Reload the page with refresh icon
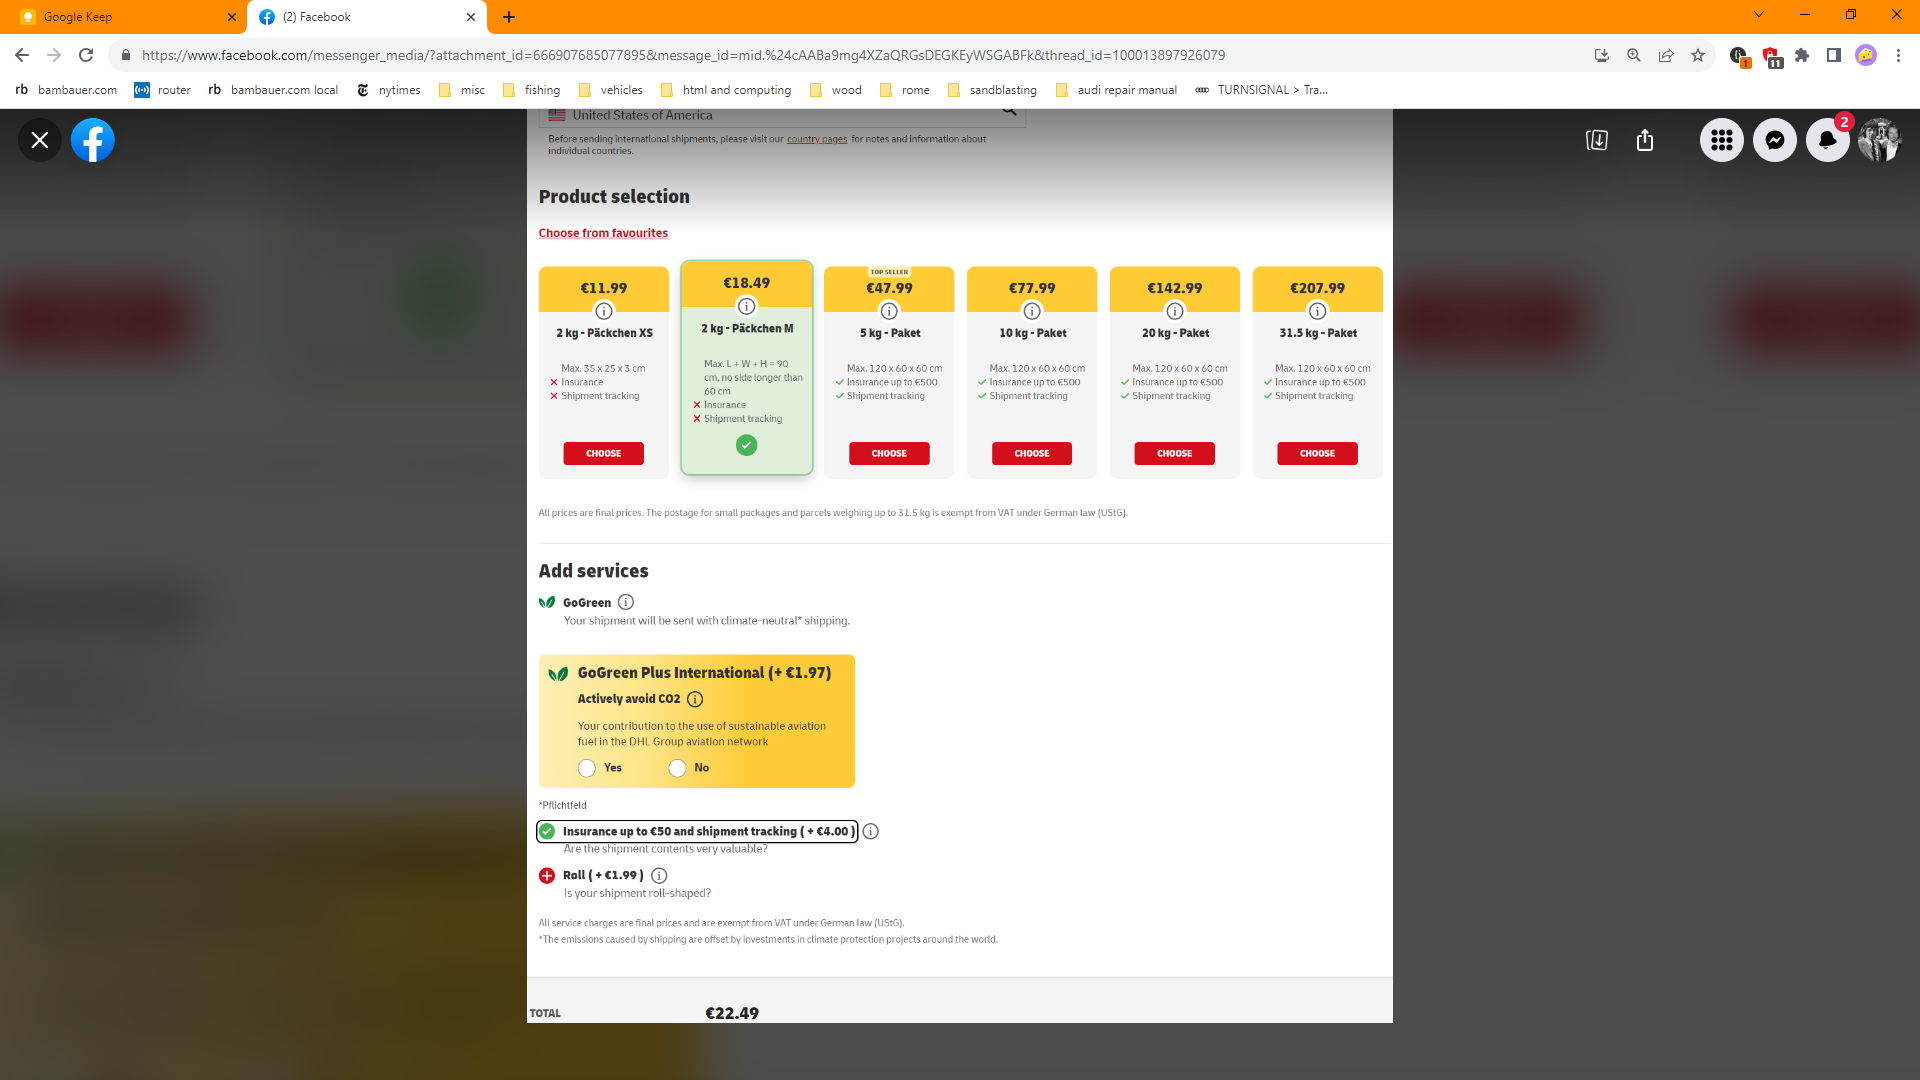 [86, 55]
